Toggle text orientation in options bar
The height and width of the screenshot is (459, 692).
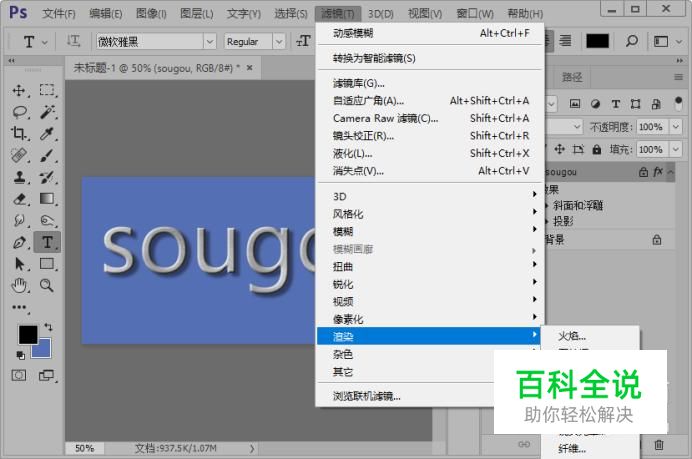(73, 41)
